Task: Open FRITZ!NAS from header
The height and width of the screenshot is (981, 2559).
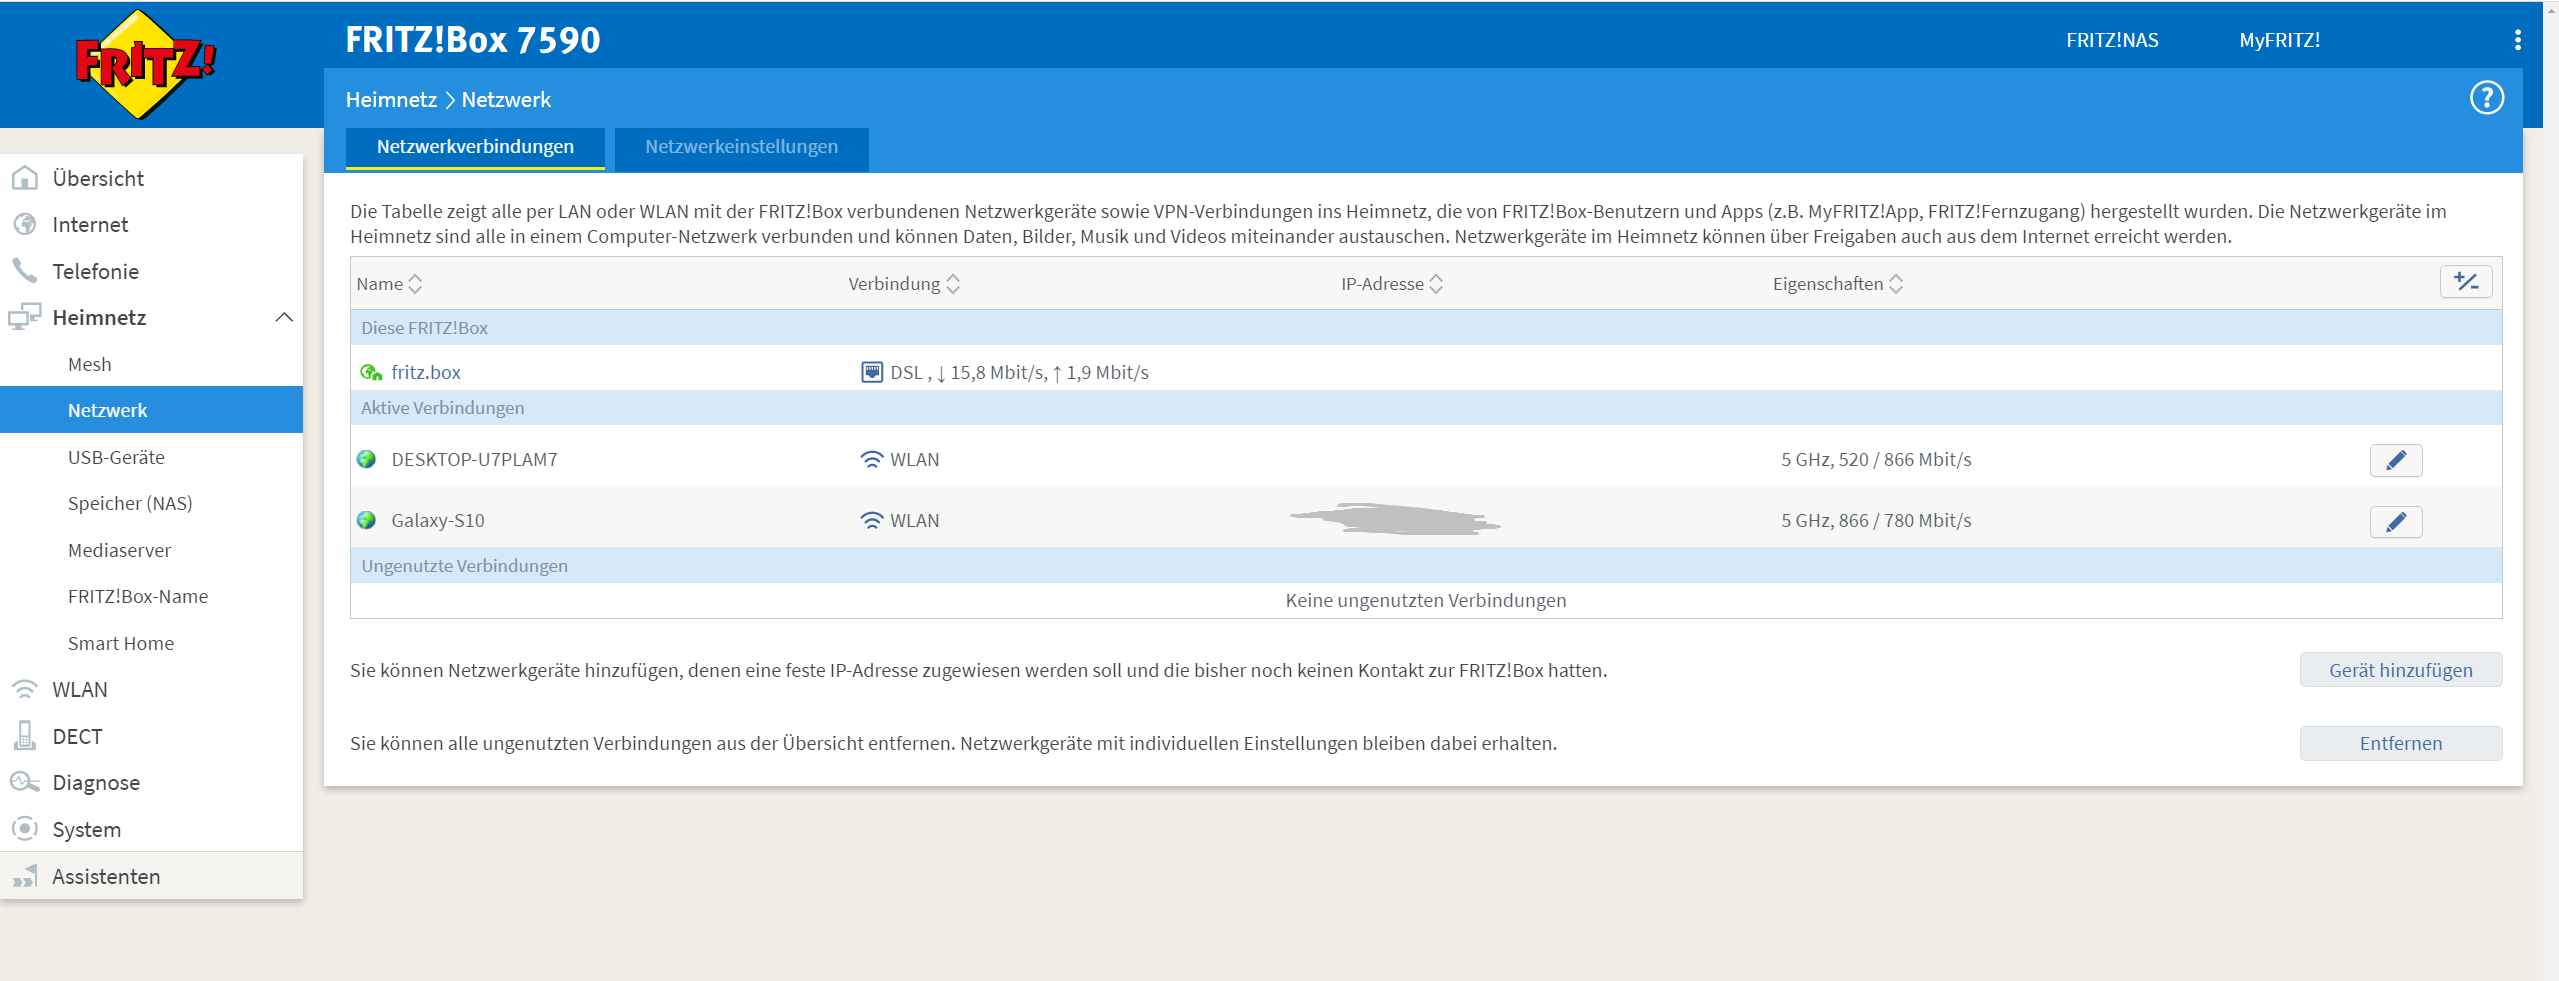Action: pos(2111,40)
